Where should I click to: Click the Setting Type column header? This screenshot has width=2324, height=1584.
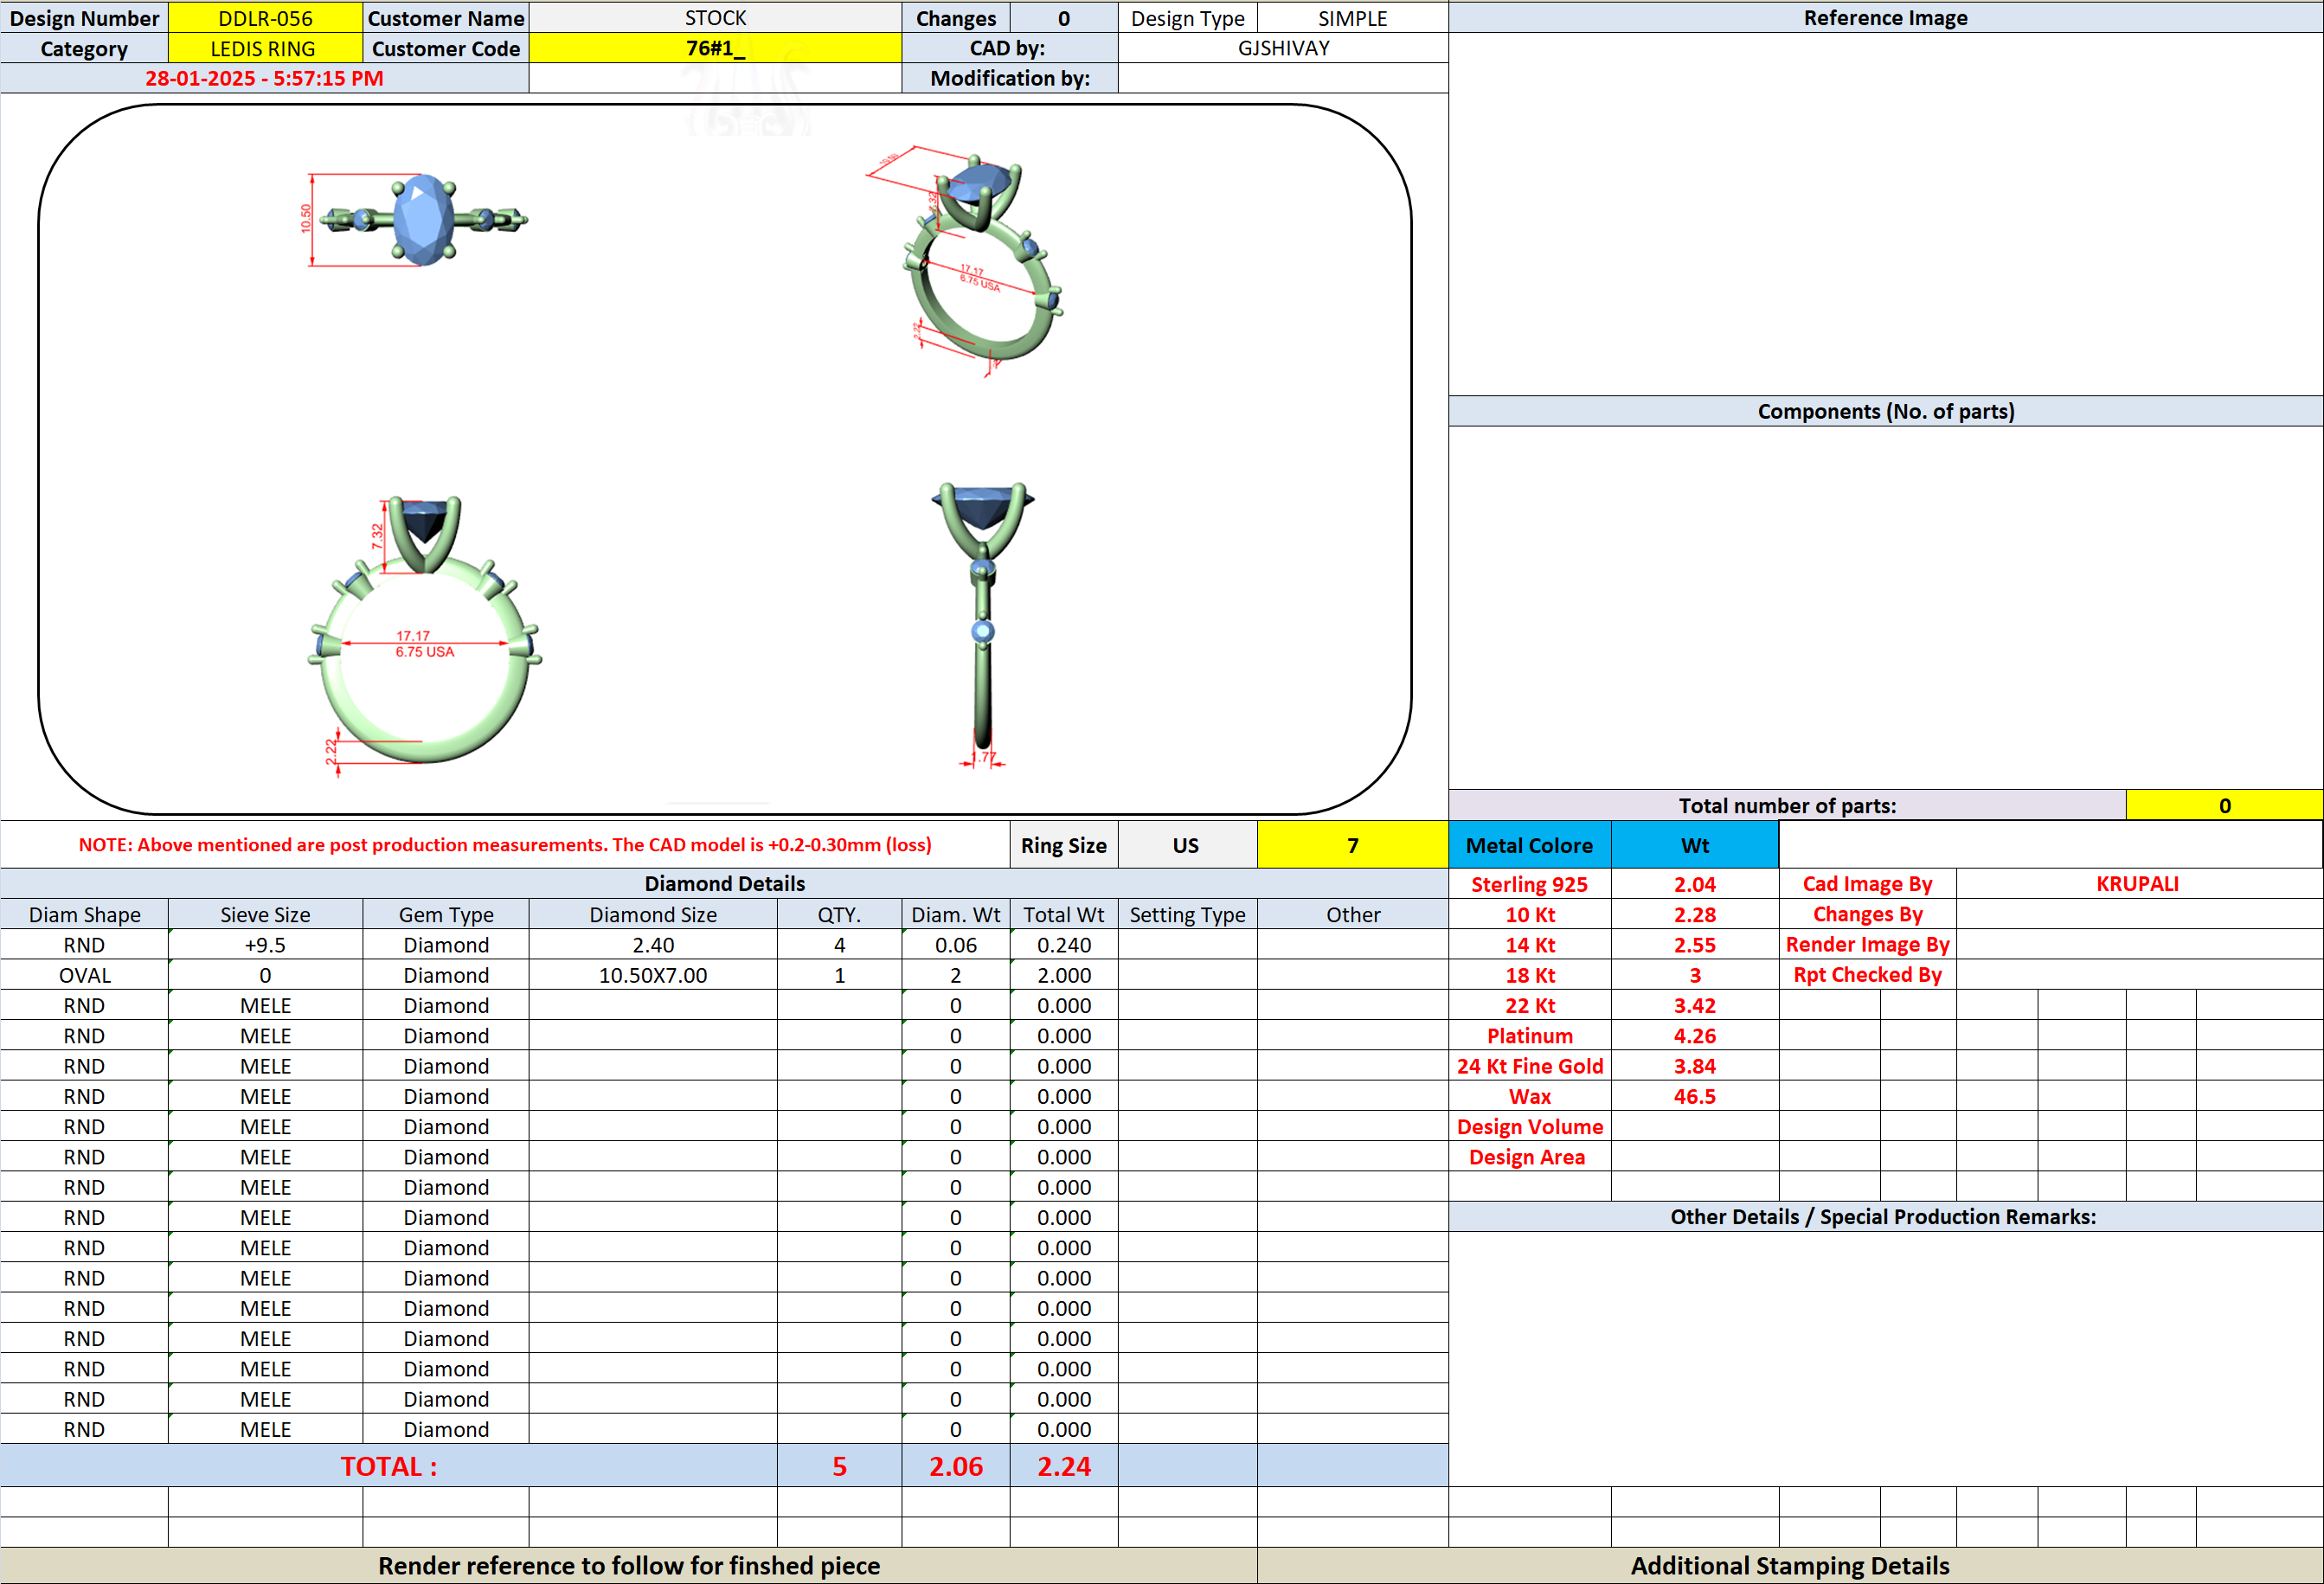[x=1187, y=914]
